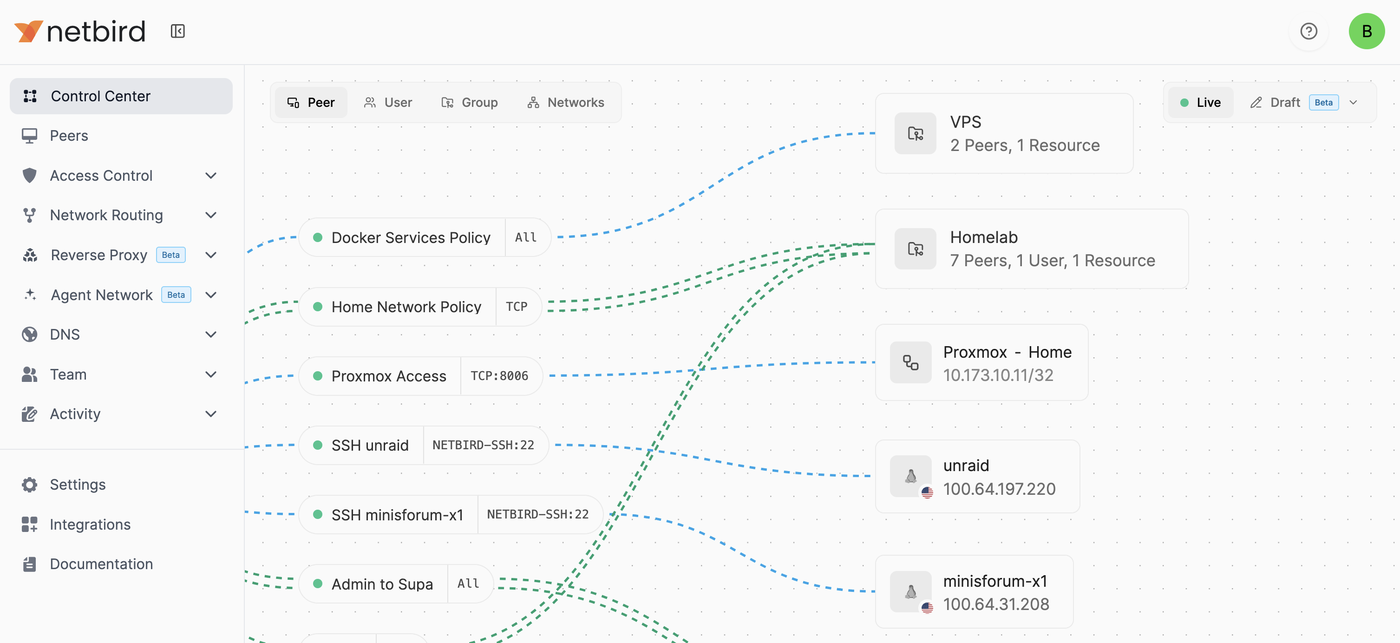
Task: Open Peers page in sidebar
Action: coord(121,136)
